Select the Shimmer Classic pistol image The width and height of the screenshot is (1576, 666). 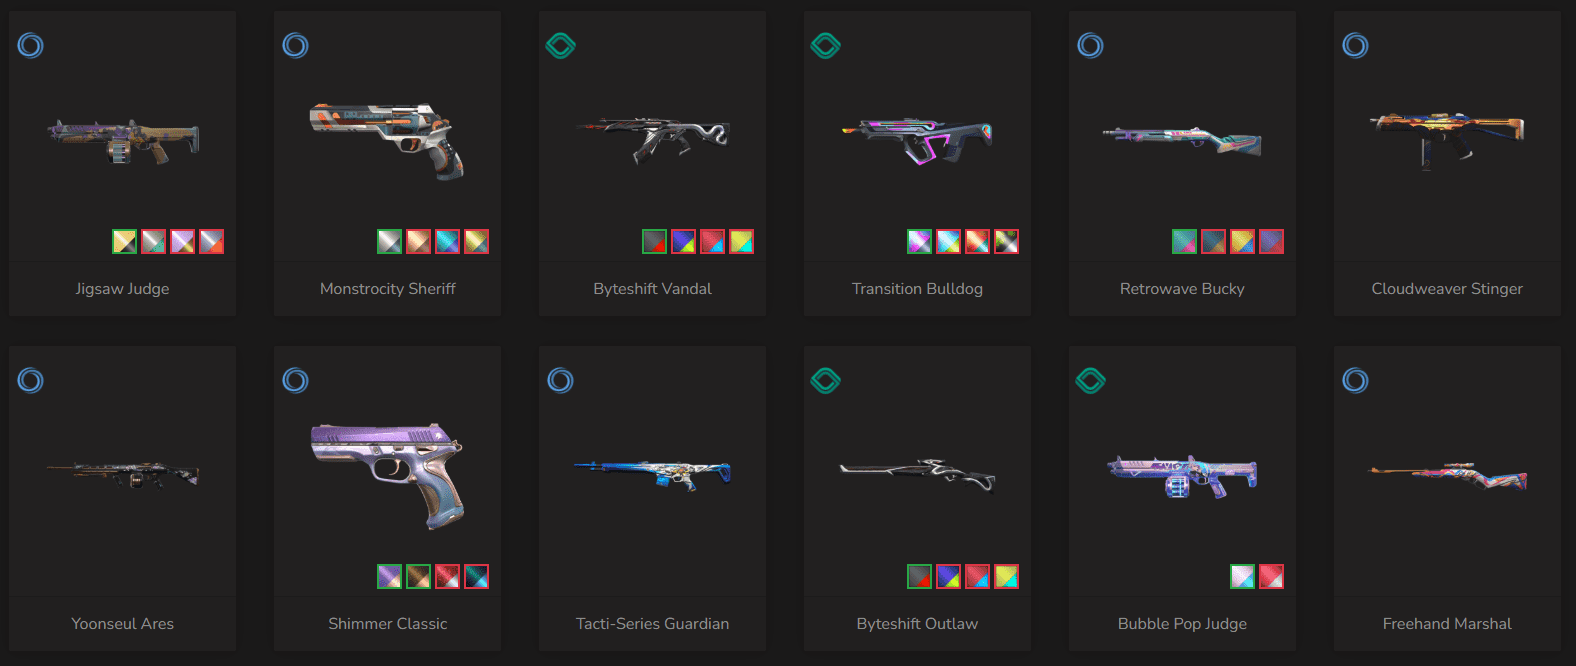click(x=387, y=475)
